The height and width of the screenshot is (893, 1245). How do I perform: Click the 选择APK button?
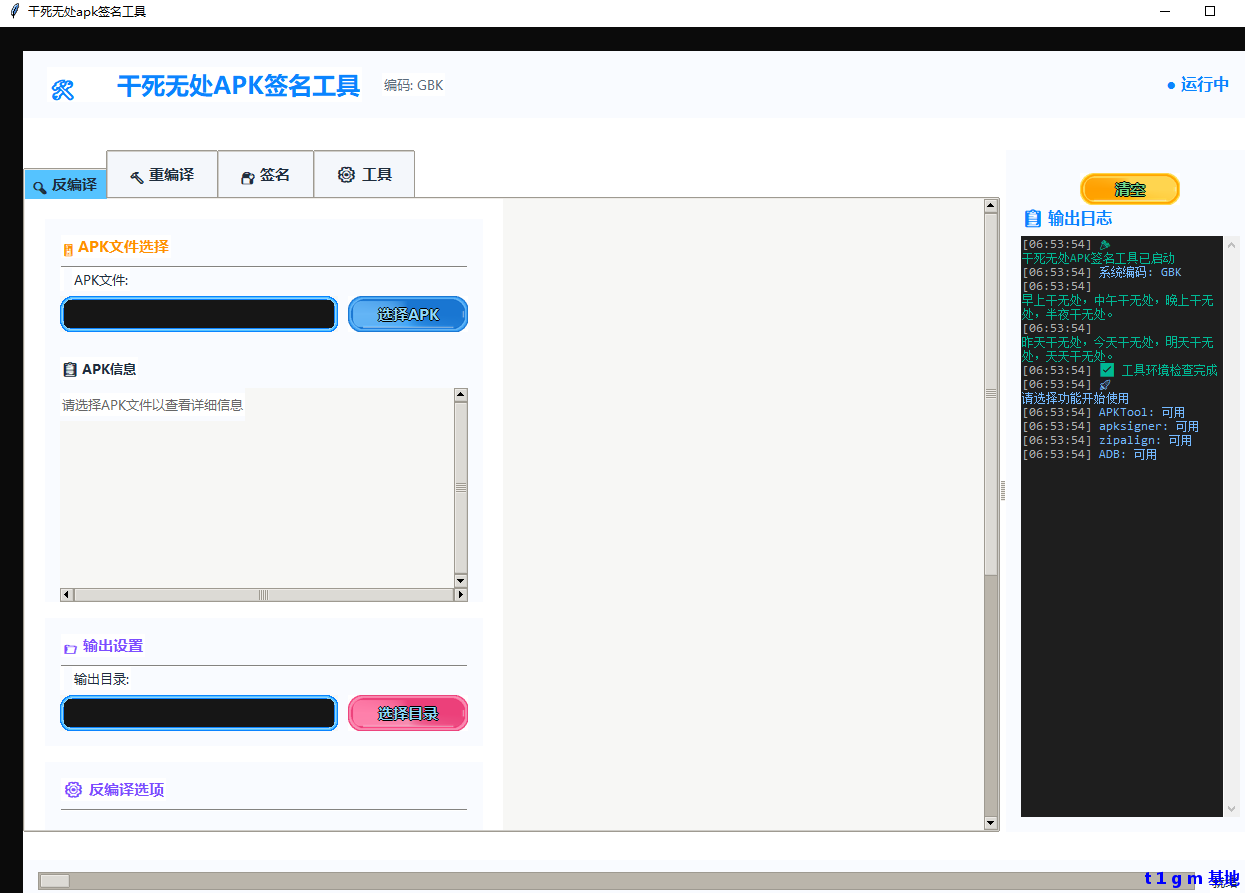tap(408, 314)
